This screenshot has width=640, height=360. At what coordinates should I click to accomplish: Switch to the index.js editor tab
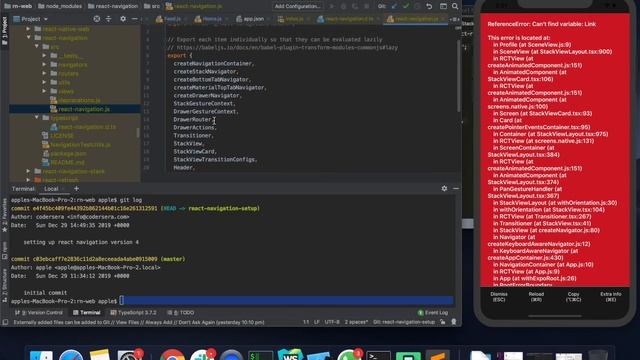tap(291, 19)
